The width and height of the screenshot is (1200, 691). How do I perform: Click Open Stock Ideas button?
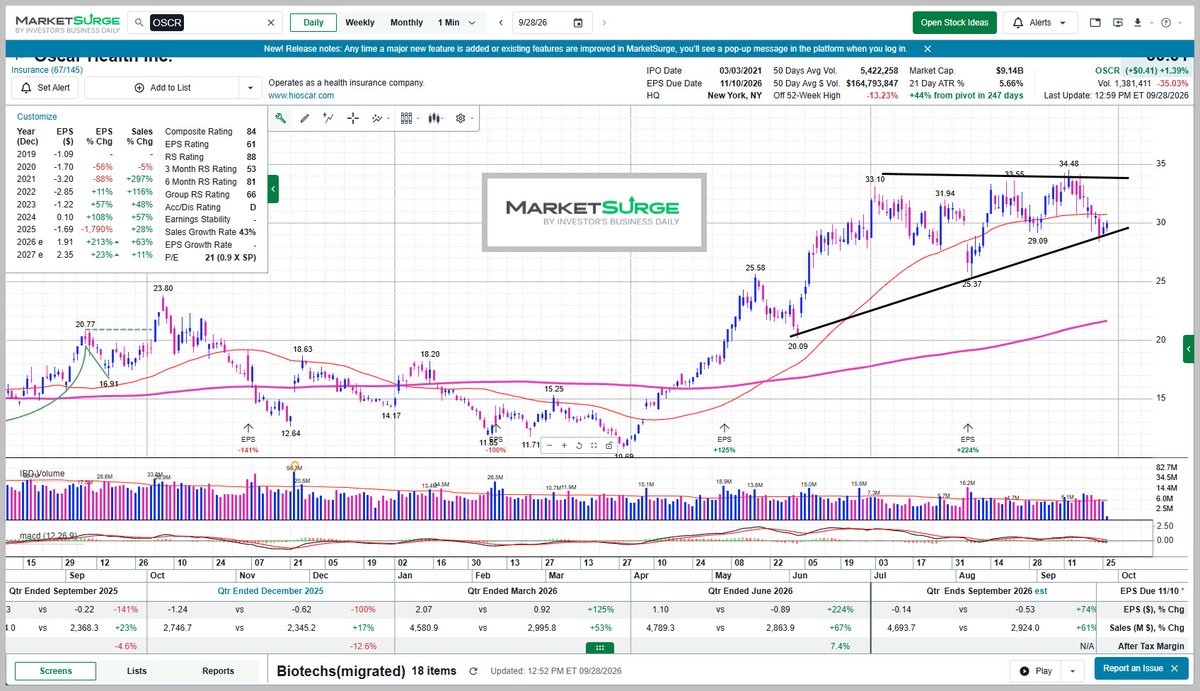[954, 23]
